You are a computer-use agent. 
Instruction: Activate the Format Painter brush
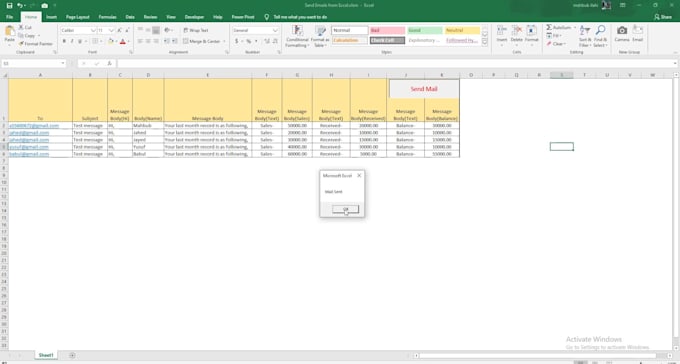[x=36, y=44]
